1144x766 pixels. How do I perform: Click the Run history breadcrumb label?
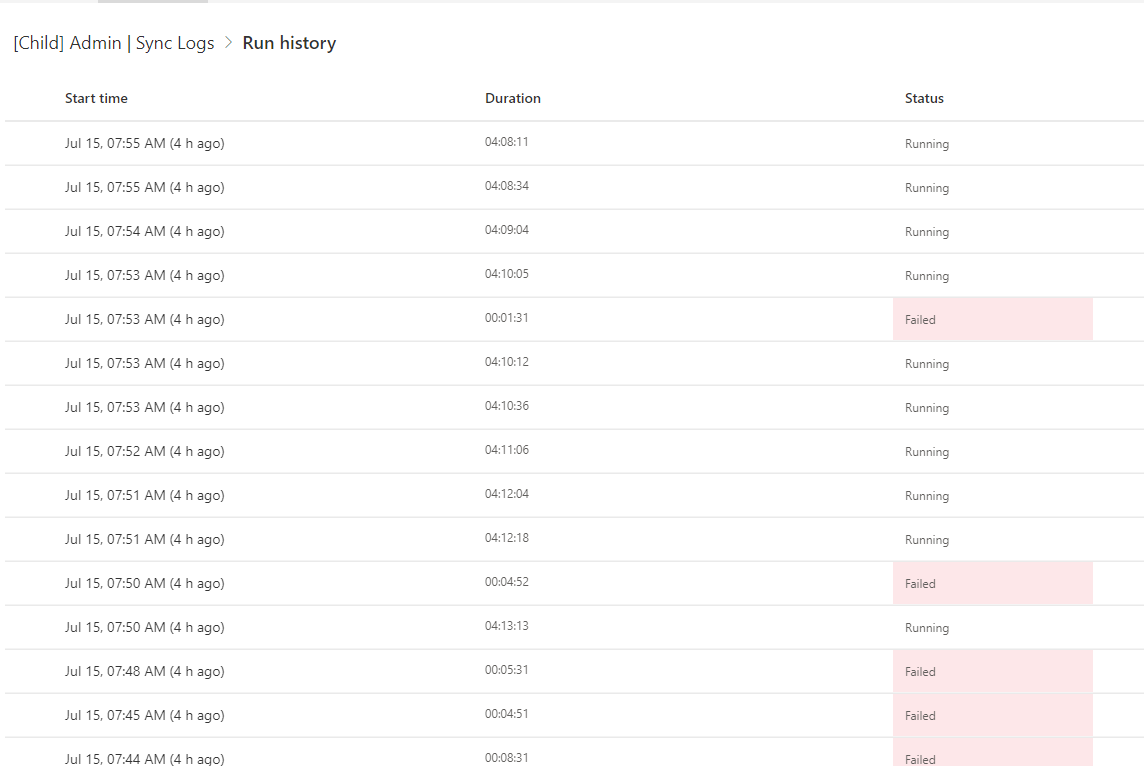289,43
